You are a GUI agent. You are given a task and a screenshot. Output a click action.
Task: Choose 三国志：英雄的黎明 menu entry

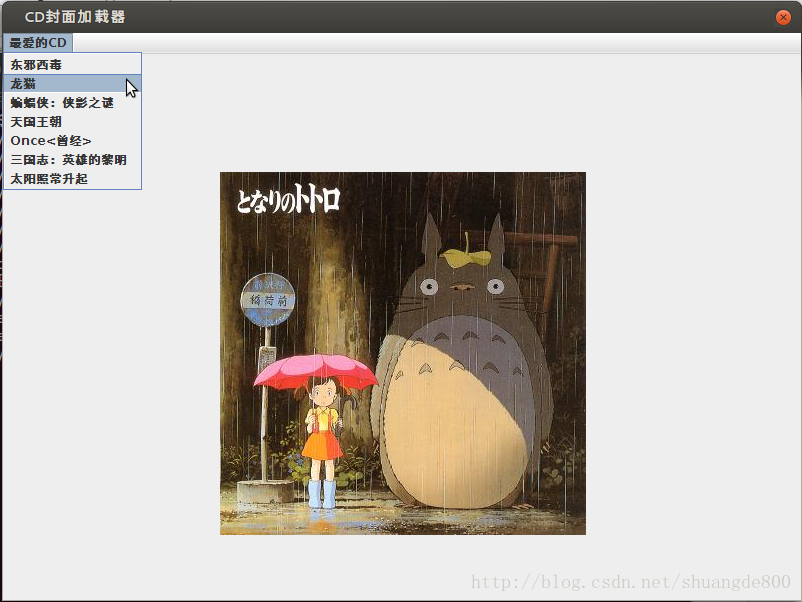tap(73, 160)
